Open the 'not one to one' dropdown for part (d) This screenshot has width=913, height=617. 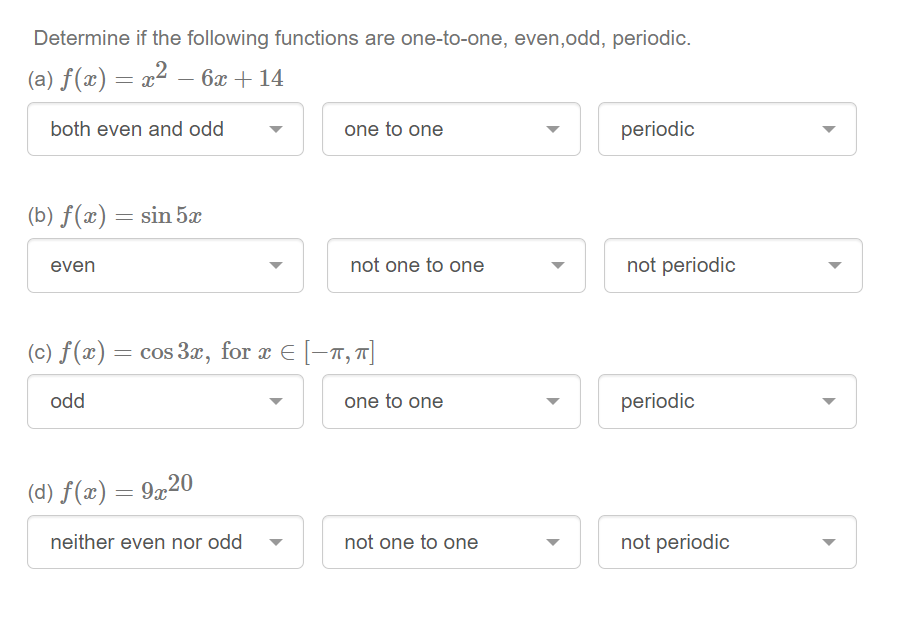pyautogui.click(x=451, y=542)
